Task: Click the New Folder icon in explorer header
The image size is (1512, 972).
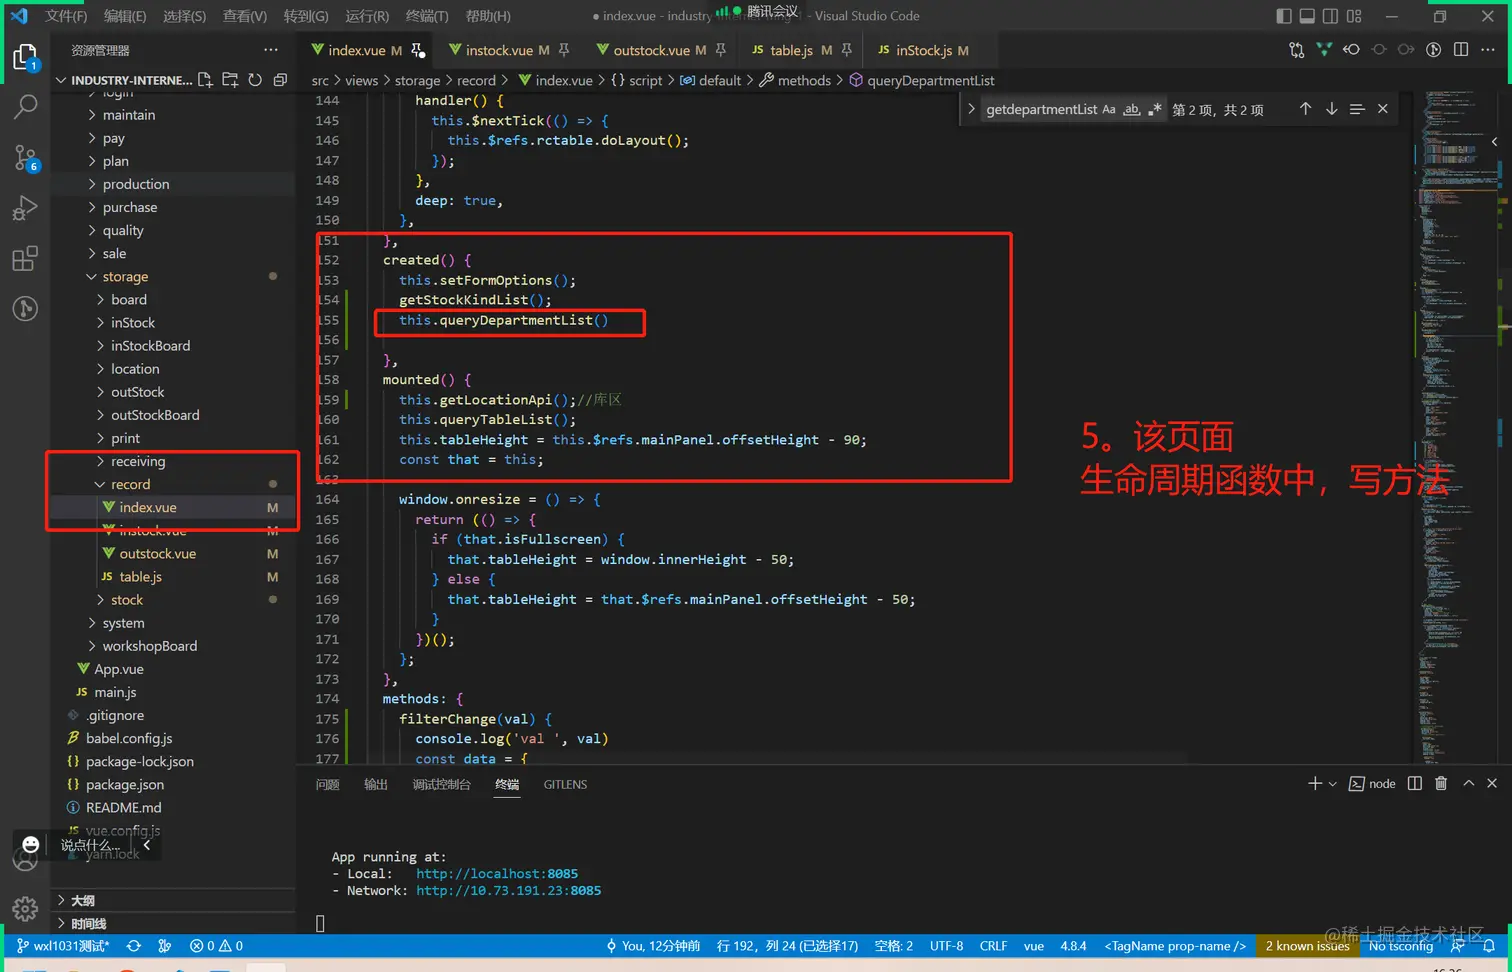Action: click(x=230, y=80)
